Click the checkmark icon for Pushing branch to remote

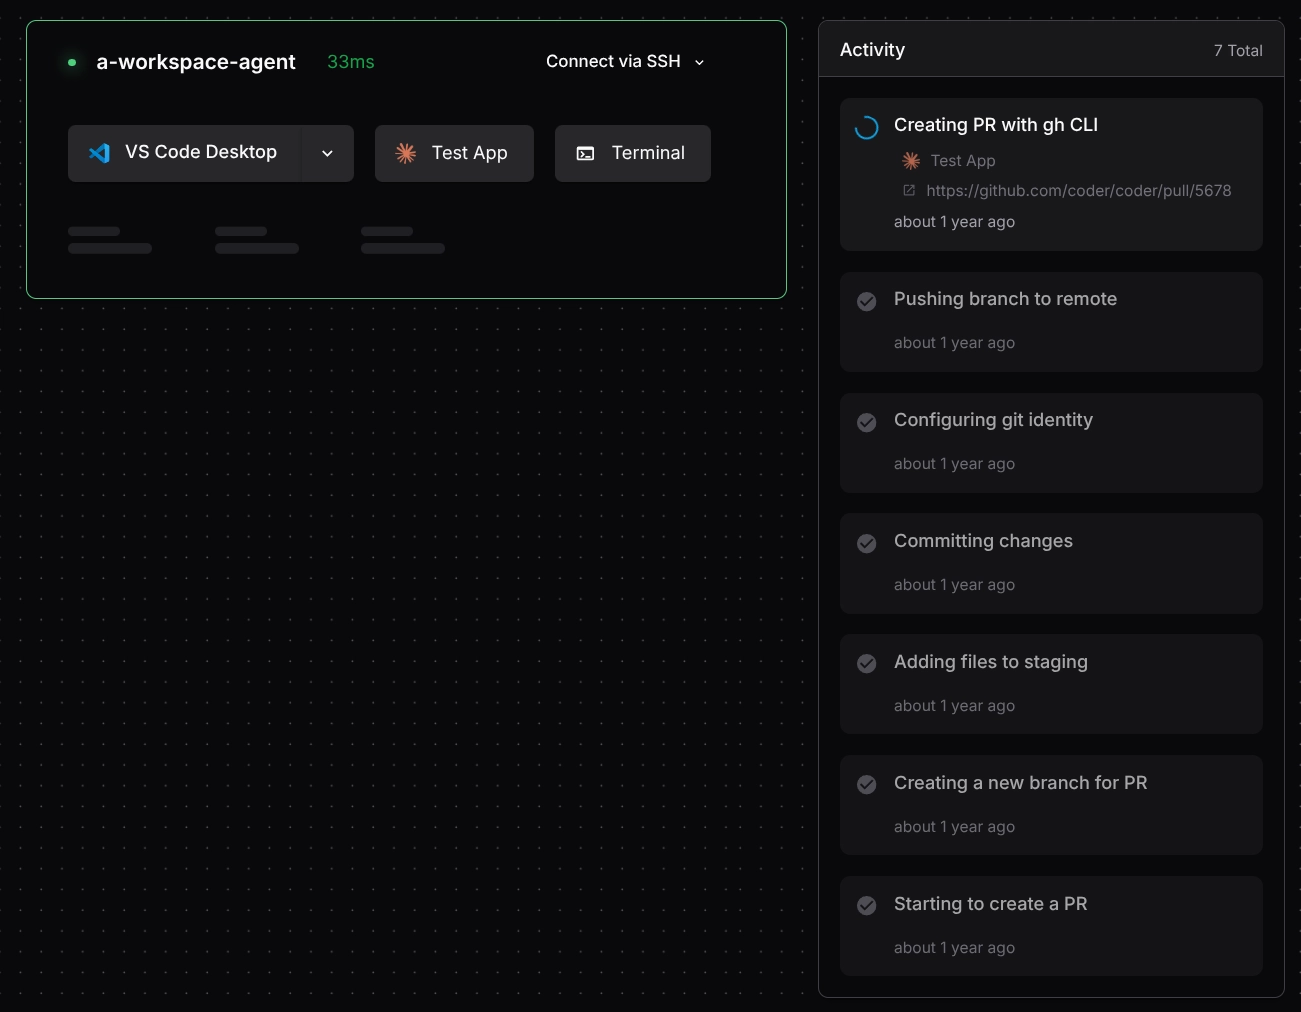(867, 301)
